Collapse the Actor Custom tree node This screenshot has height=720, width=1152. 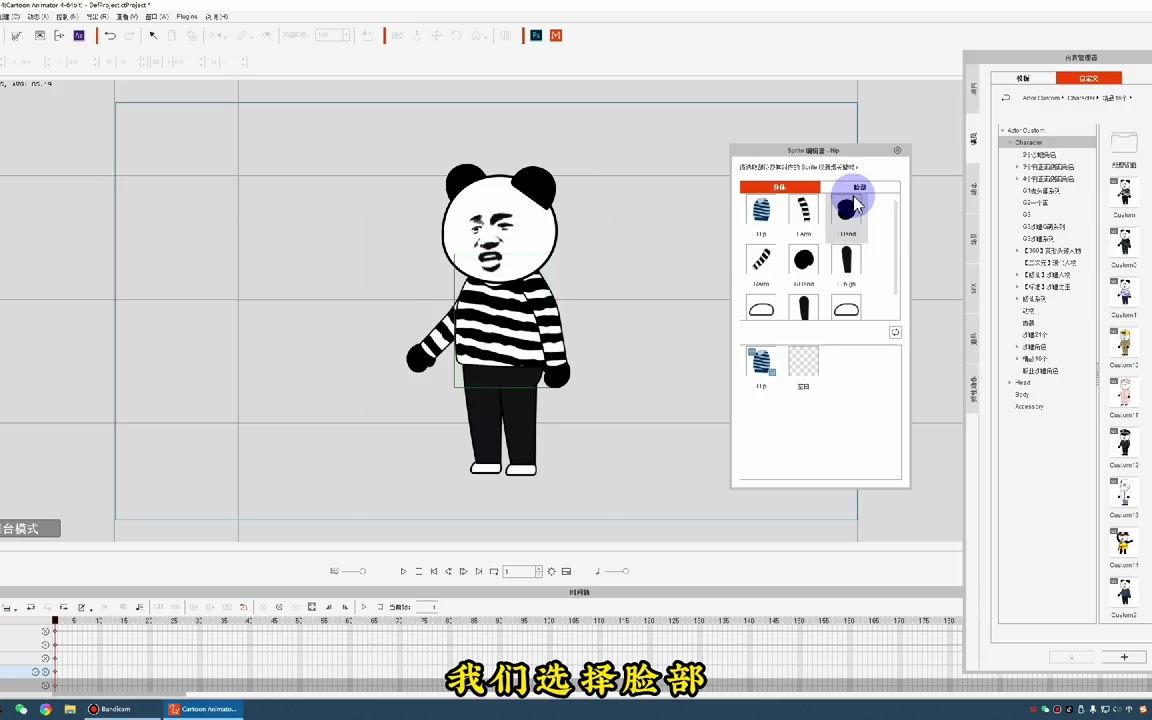pyautogui.click(x=1002, y=129)
